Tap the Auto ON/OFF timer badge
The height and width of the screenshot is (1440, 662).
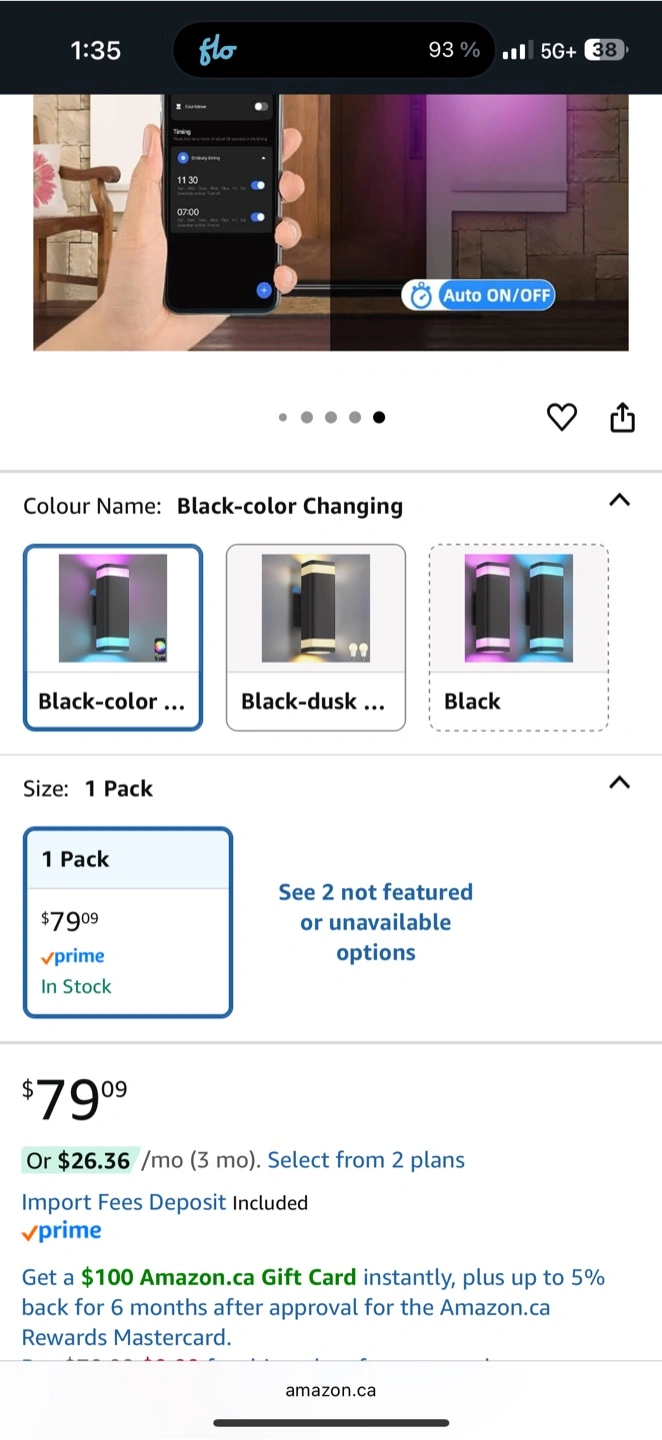(479, 295)
